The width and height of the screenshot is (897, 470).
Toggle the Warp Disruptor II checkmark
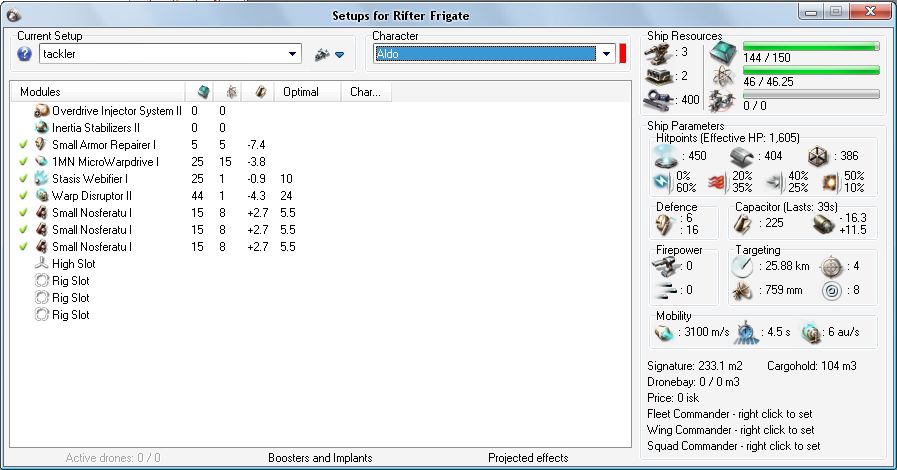tap(23, 196)
